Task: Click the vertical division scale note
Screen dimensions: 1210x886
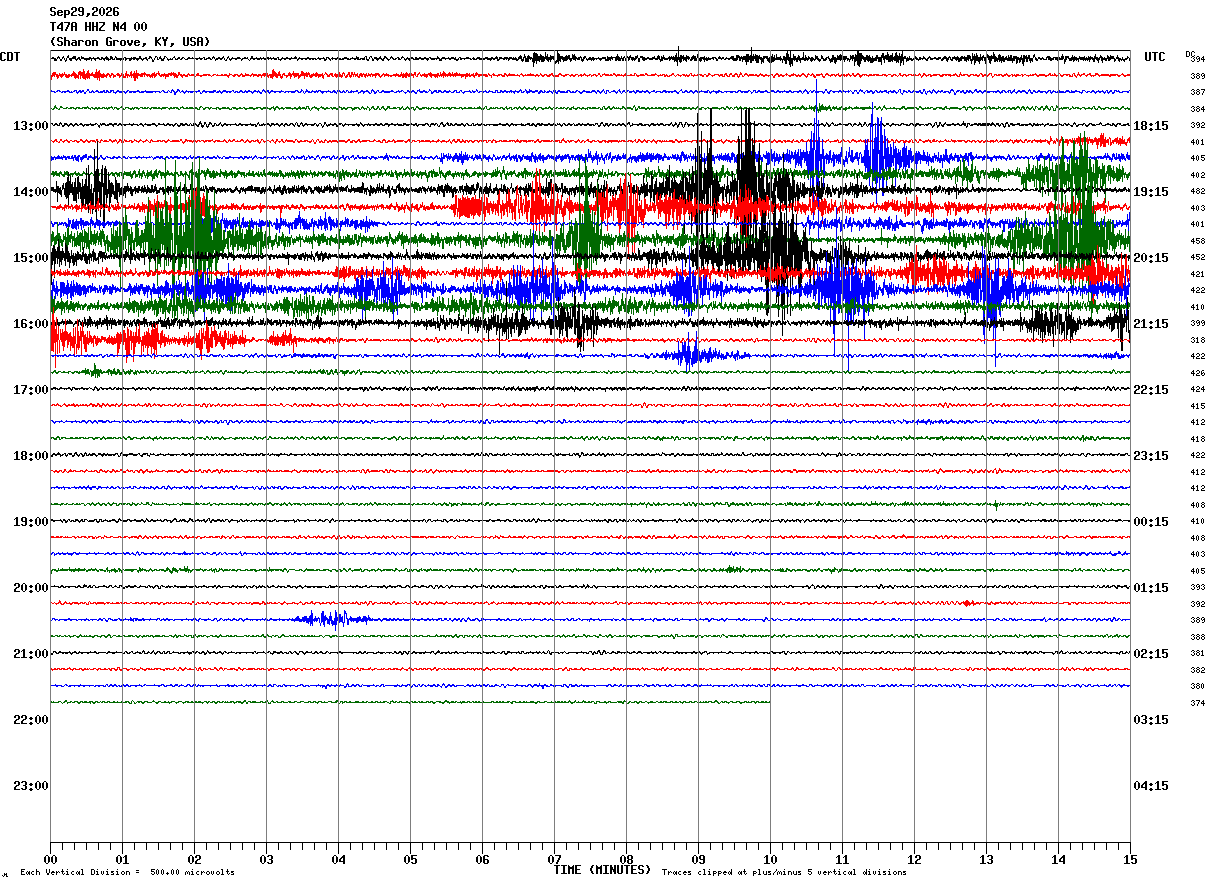Action: (x=127, y=873)
